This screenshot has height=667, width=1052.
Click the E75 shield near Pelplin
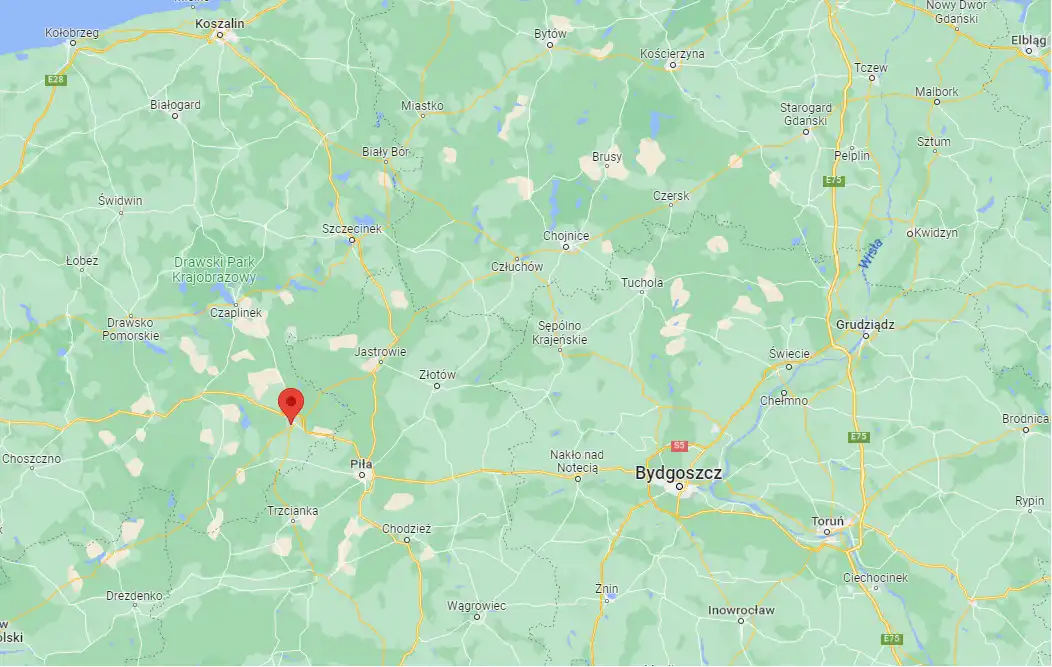pyautogui.click(x=833, y=181)
